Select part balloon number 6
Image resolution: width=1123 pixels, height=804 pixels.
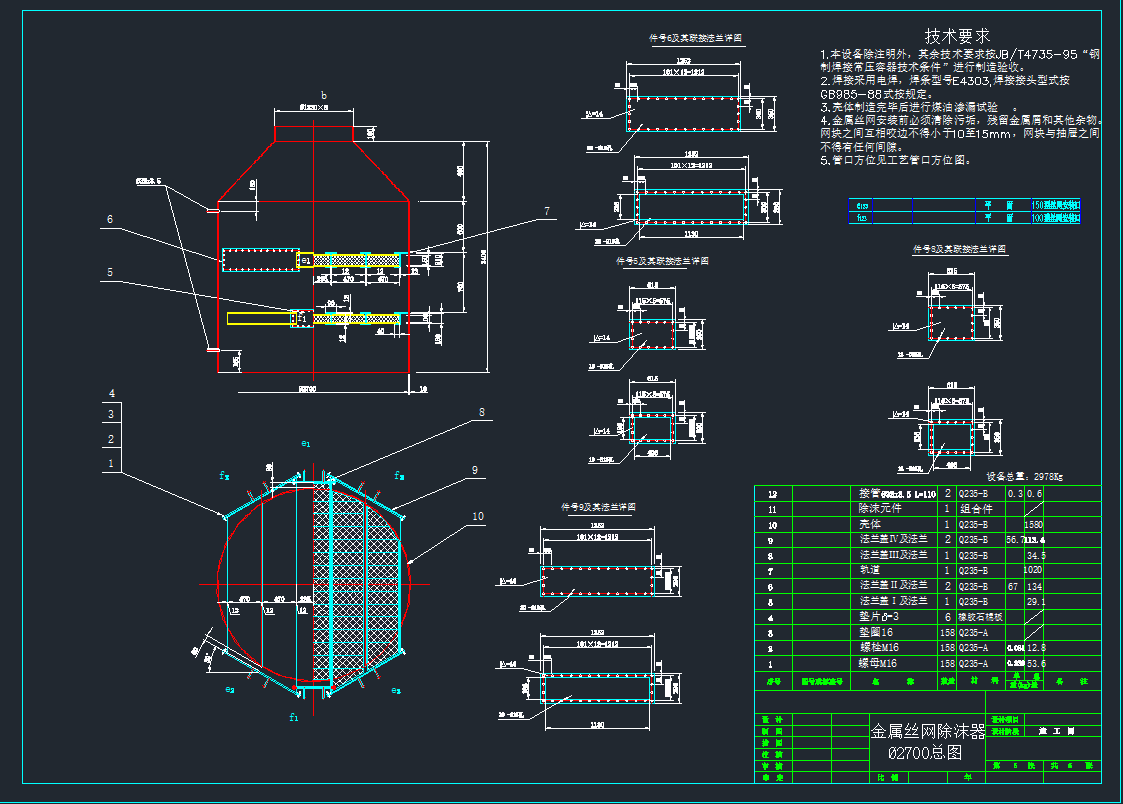click(110, 219)
